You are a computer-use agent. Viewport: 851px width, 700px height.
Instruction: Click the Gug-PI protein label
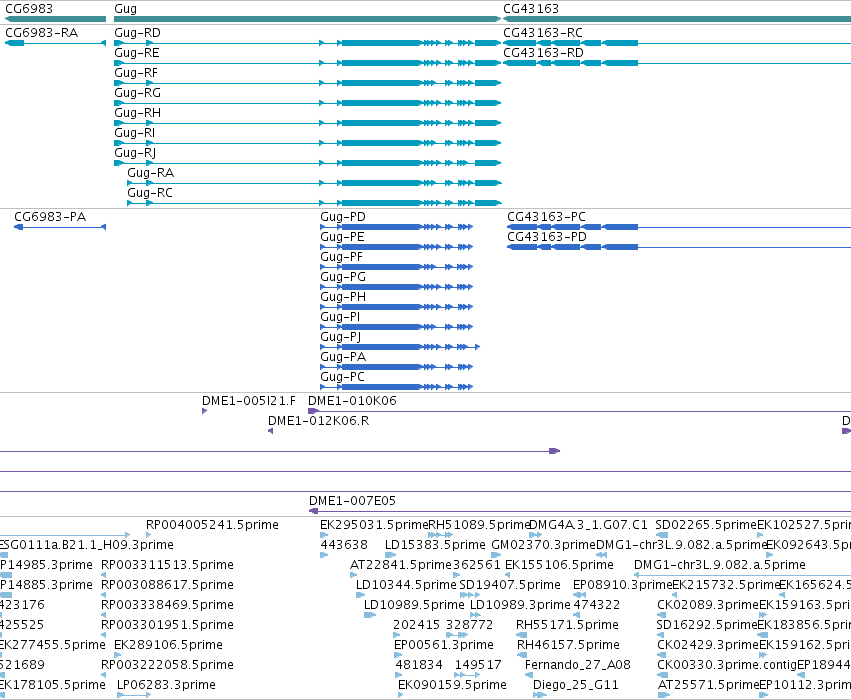tap(340, 317)
